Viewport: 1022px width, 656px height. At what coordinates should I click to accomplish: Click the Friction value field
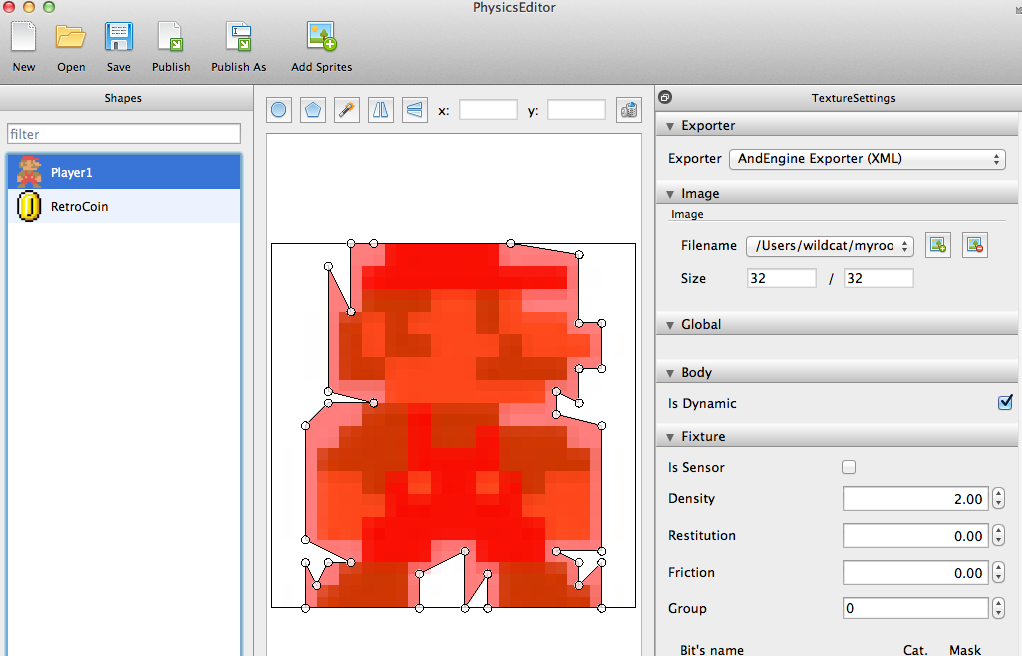[916, 573]
